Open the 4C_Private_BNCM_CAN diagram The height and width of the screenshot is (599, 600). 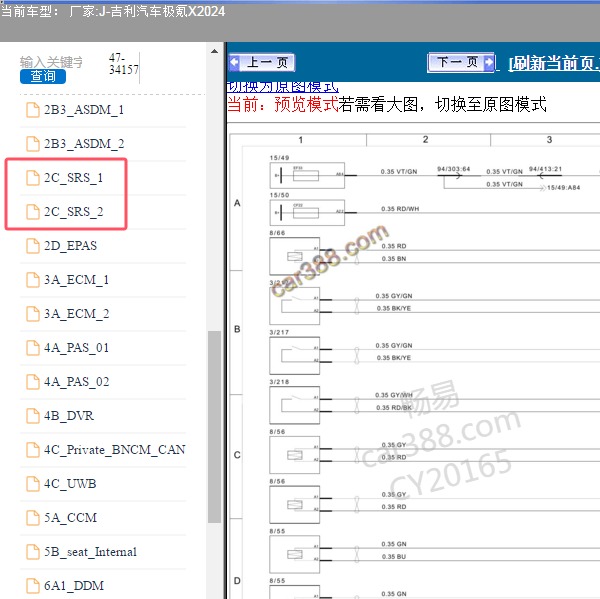114,450
